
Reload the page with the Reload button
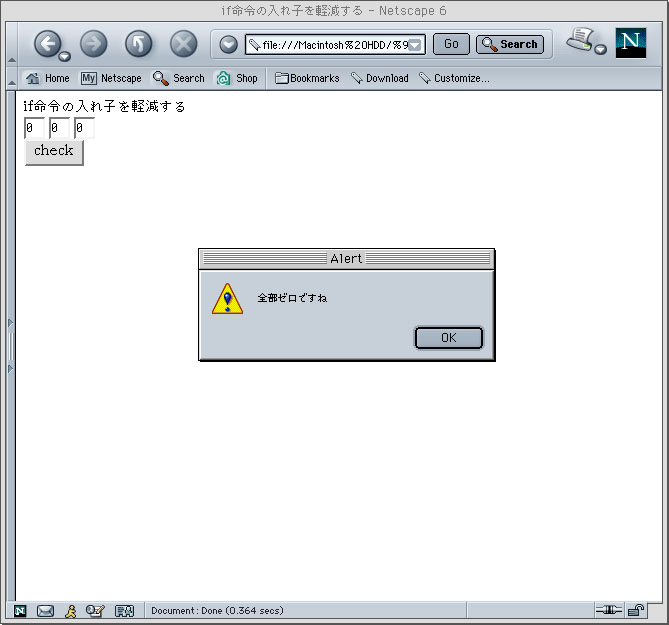(138, 44)
